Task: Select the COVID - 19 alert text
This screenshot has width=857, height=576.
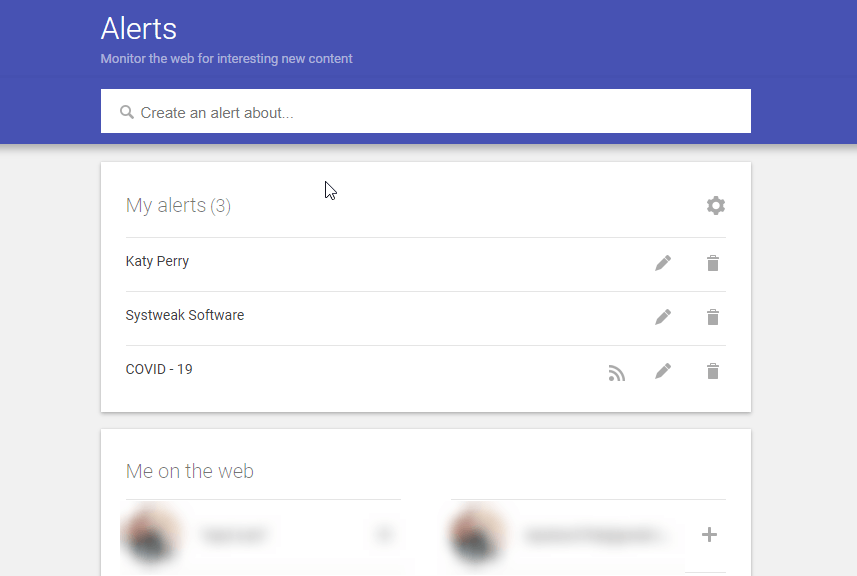Action: click(x=159, y=369)
